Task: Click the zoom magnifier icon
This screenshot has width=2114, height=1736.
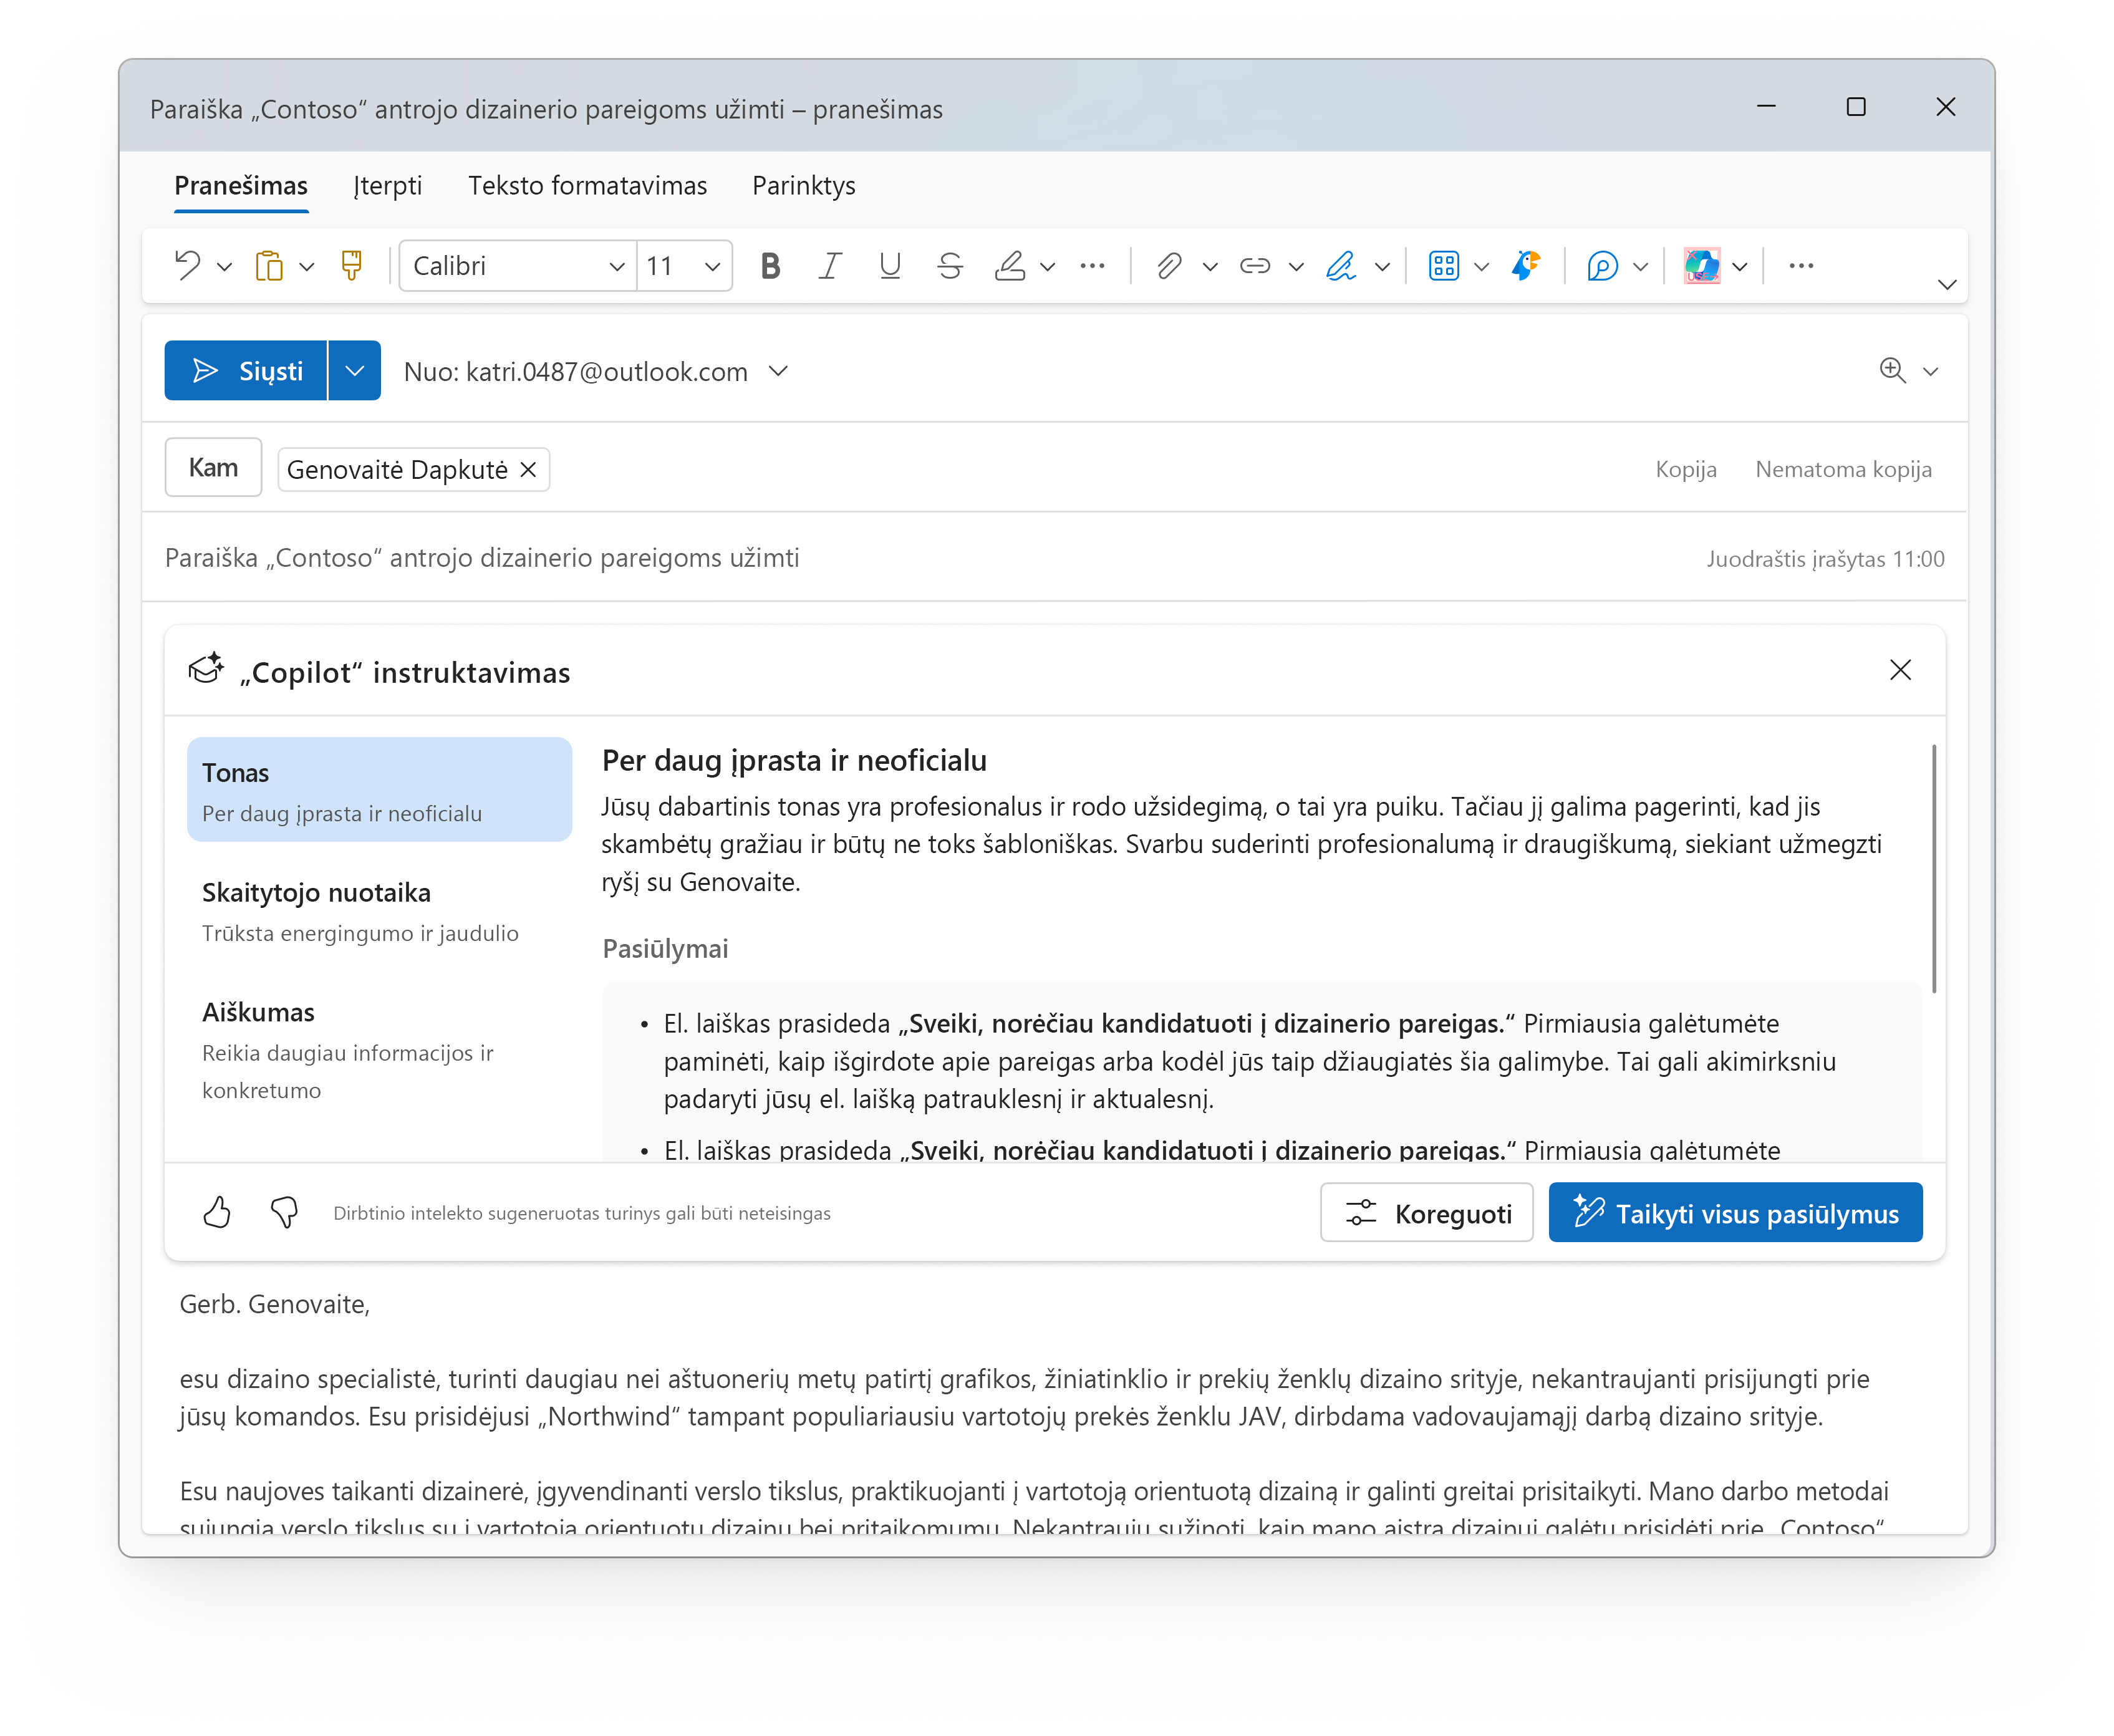Action: (1892, 371)
